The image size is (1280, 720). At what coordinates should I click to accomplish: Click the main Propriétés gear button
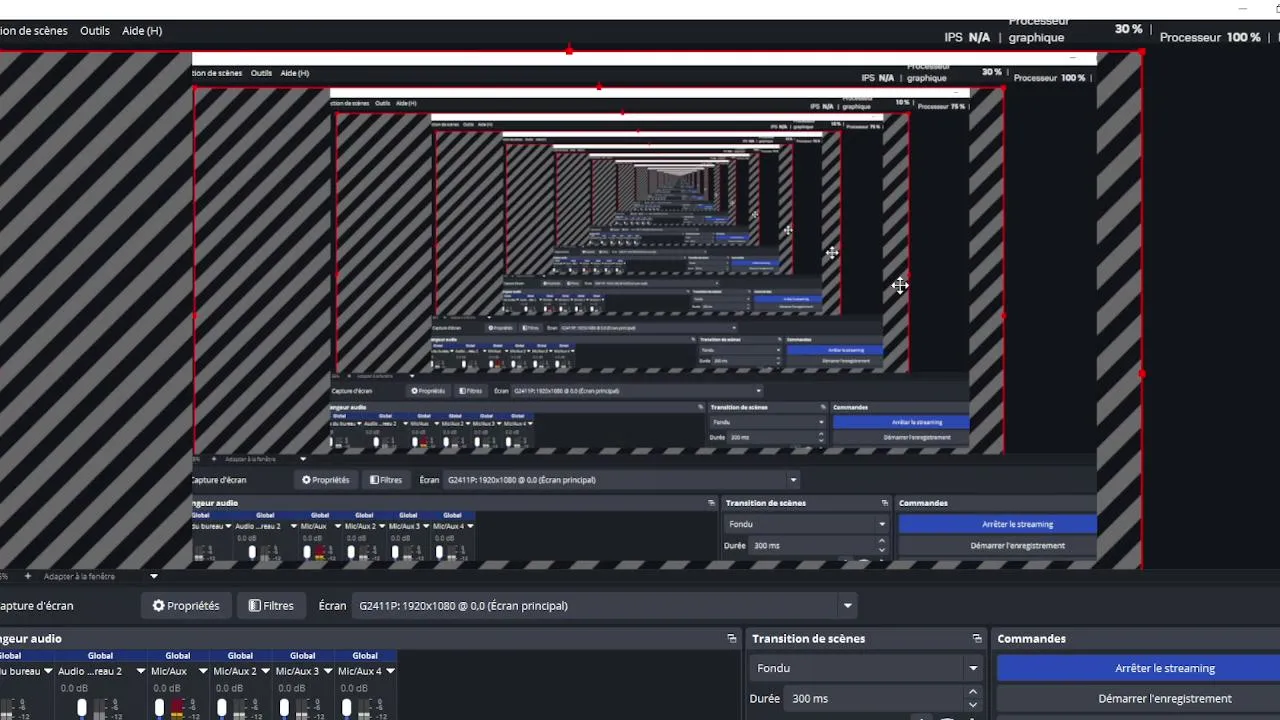pyautogui.click(x=186, y=606)
